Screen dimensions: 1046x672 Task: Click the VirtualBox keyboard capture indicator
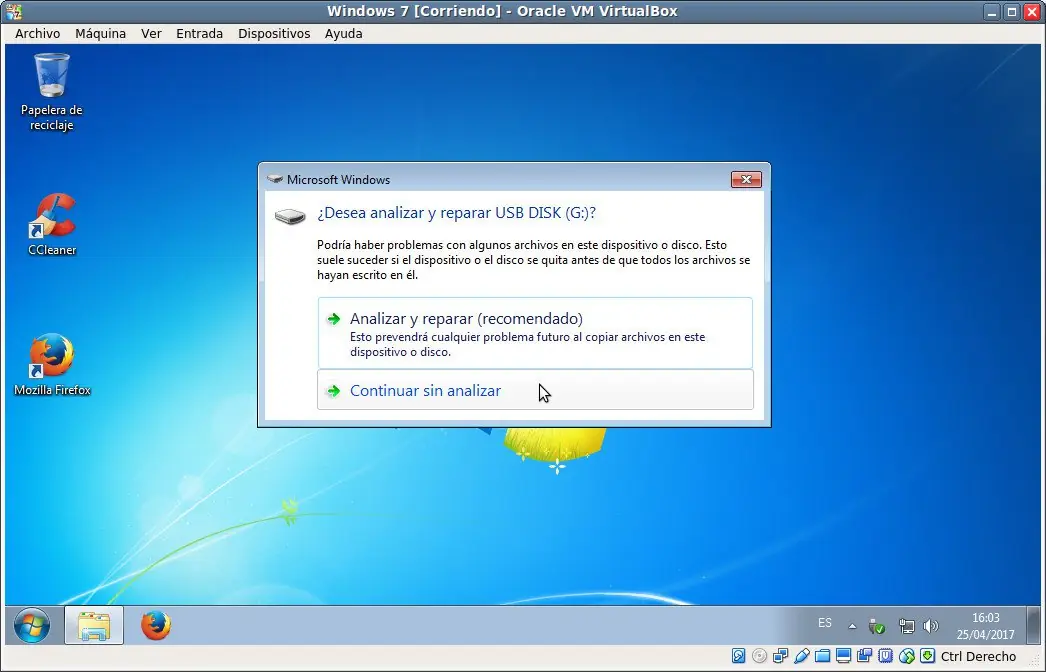pos(927,656)
